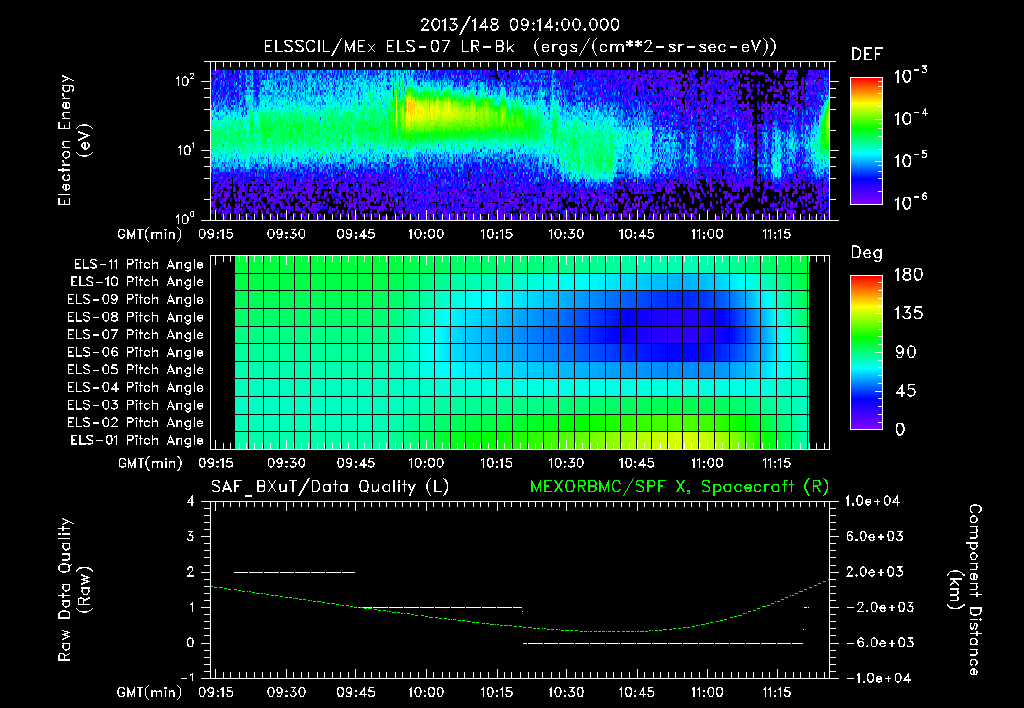Select the ELS-01 Pitch Angle row label

point(137,440)
